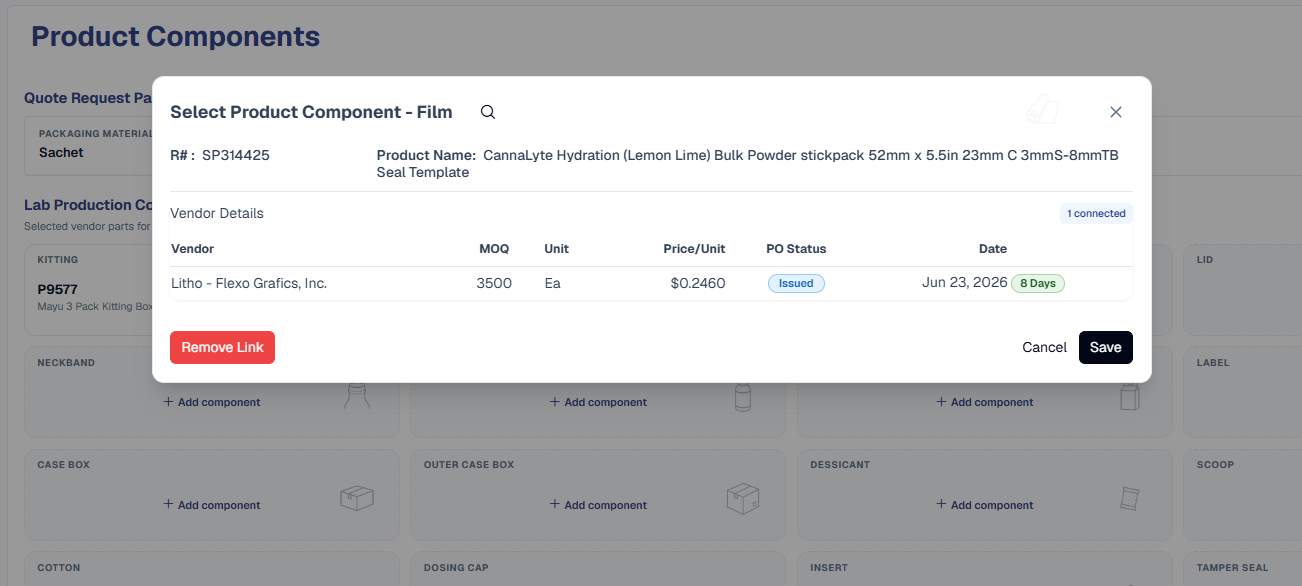
Task: Click the Date column header
Action: pos(992,248)
